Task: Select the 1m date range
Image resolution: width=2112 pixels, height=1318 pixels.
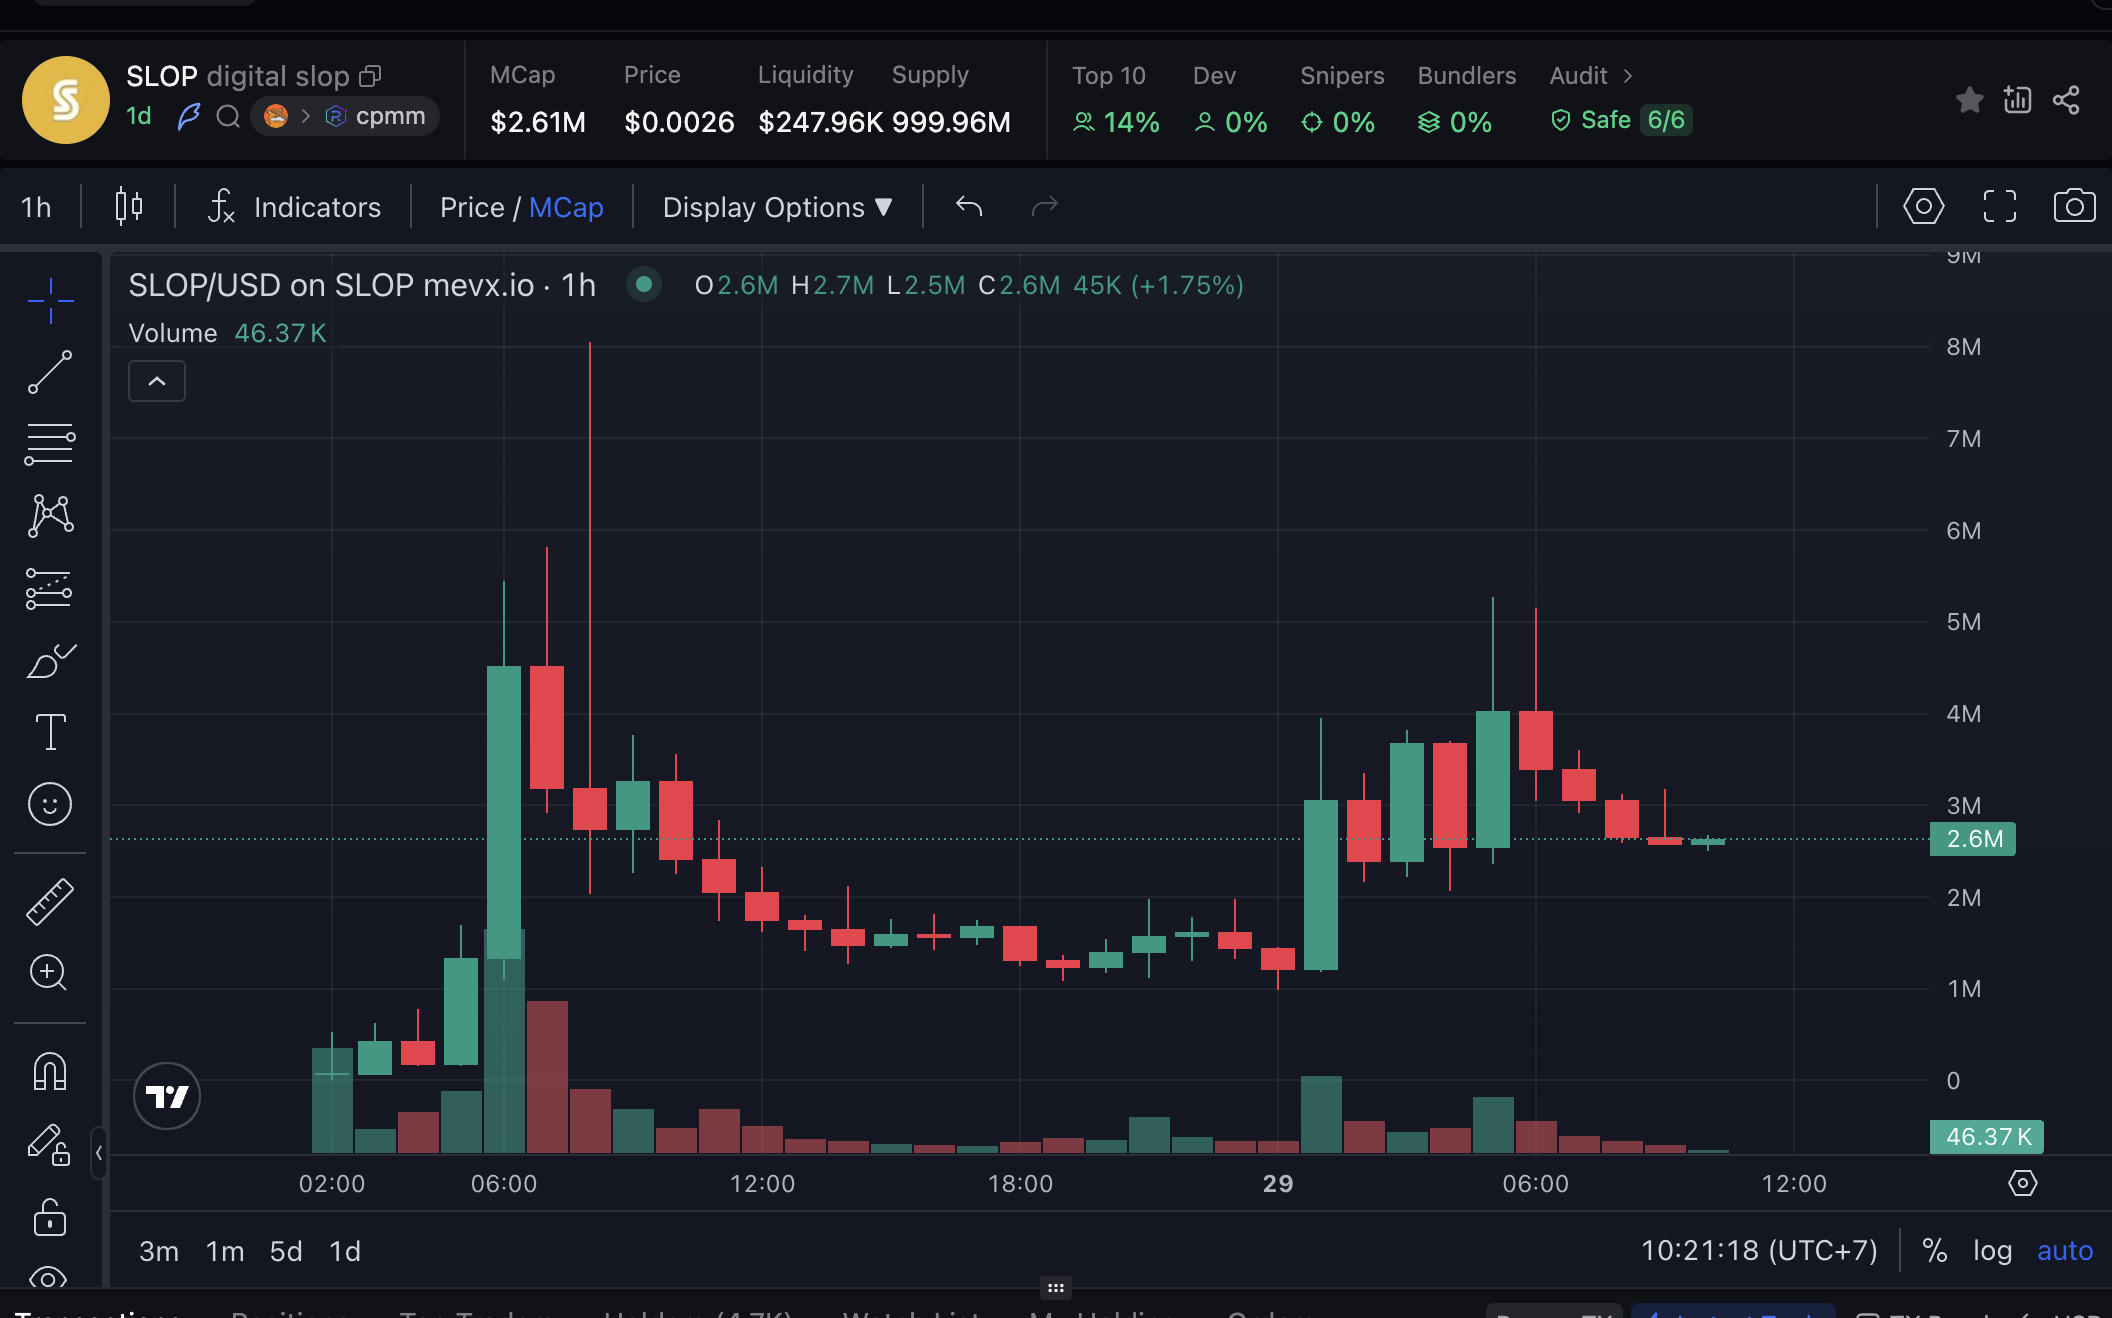Action: (x=225, y=1251)
